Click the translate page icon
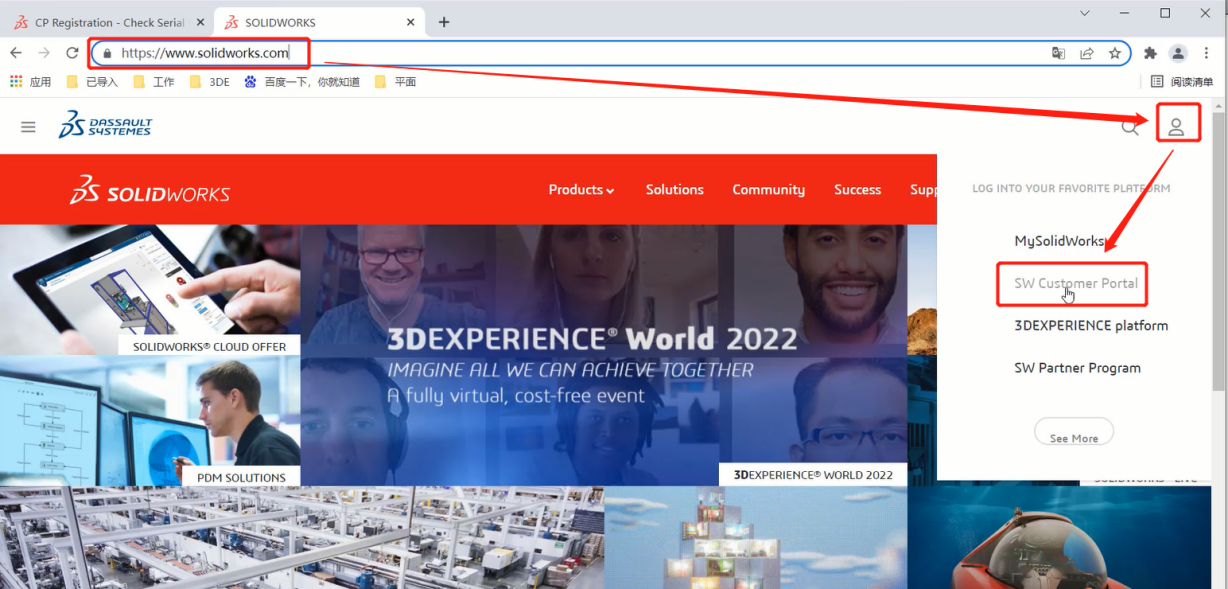The width and height of the screenshot is (1228, 589). pos(1058,53)
